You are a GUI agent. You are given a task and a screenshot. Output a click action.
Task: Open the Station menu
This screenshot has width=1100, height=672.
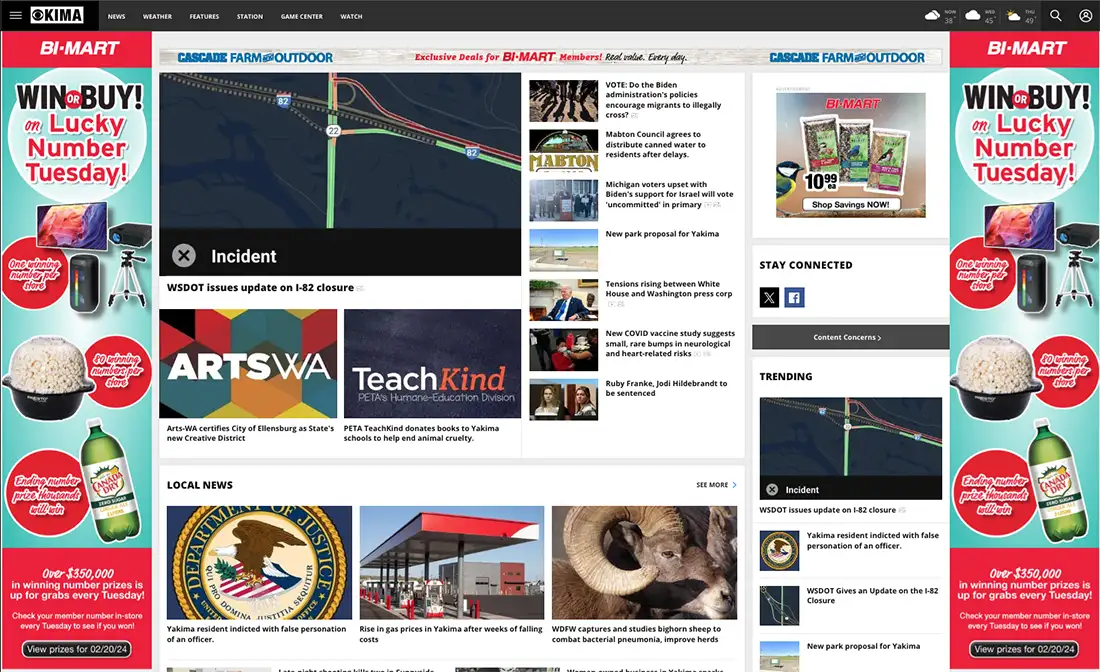click(250, 16)
